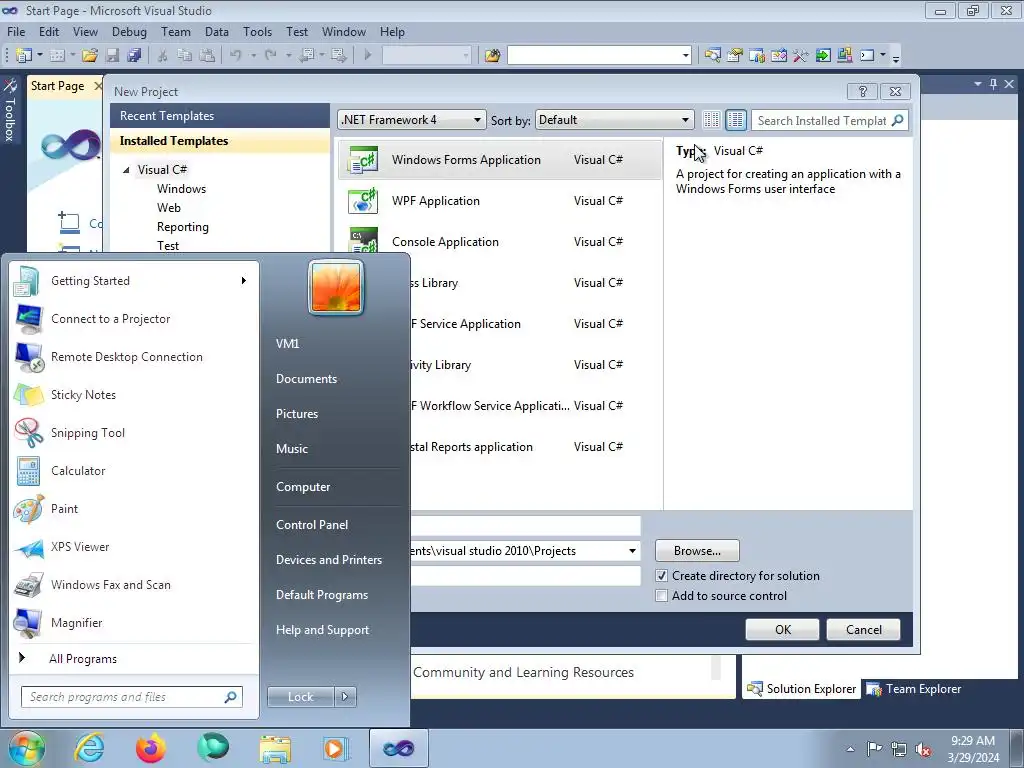This screenshot has width=1024, height=768.
Task: Open the Properties Window toolbar icon
Action: tap(735, 56)
